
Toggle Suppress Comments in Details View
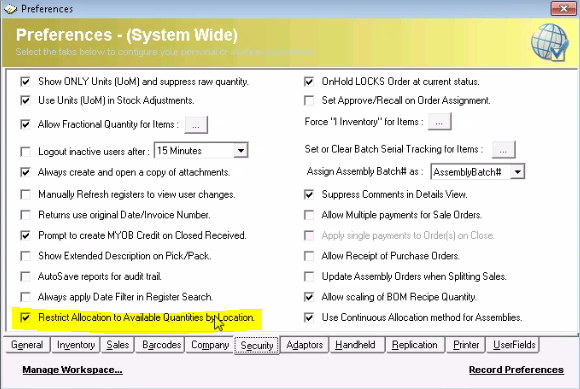click(309, 194)
